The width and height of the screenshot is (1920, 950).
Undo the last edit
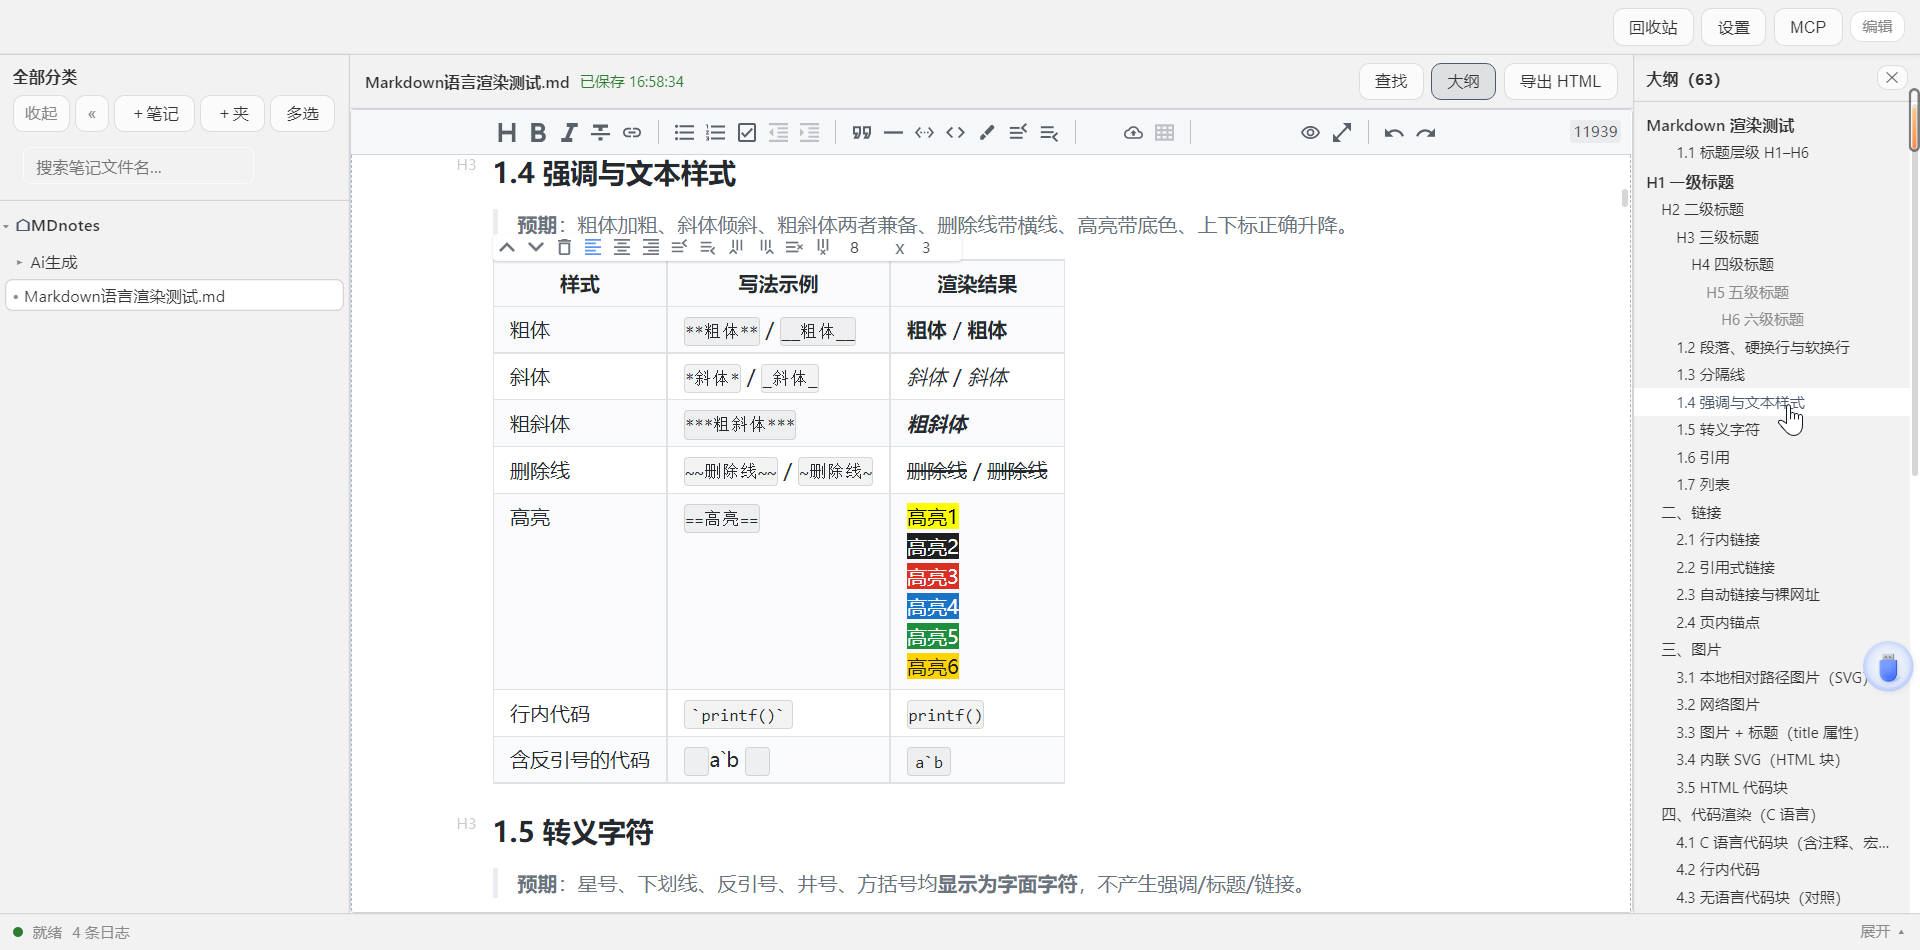pyautogui.click(x=1394, y=132)
